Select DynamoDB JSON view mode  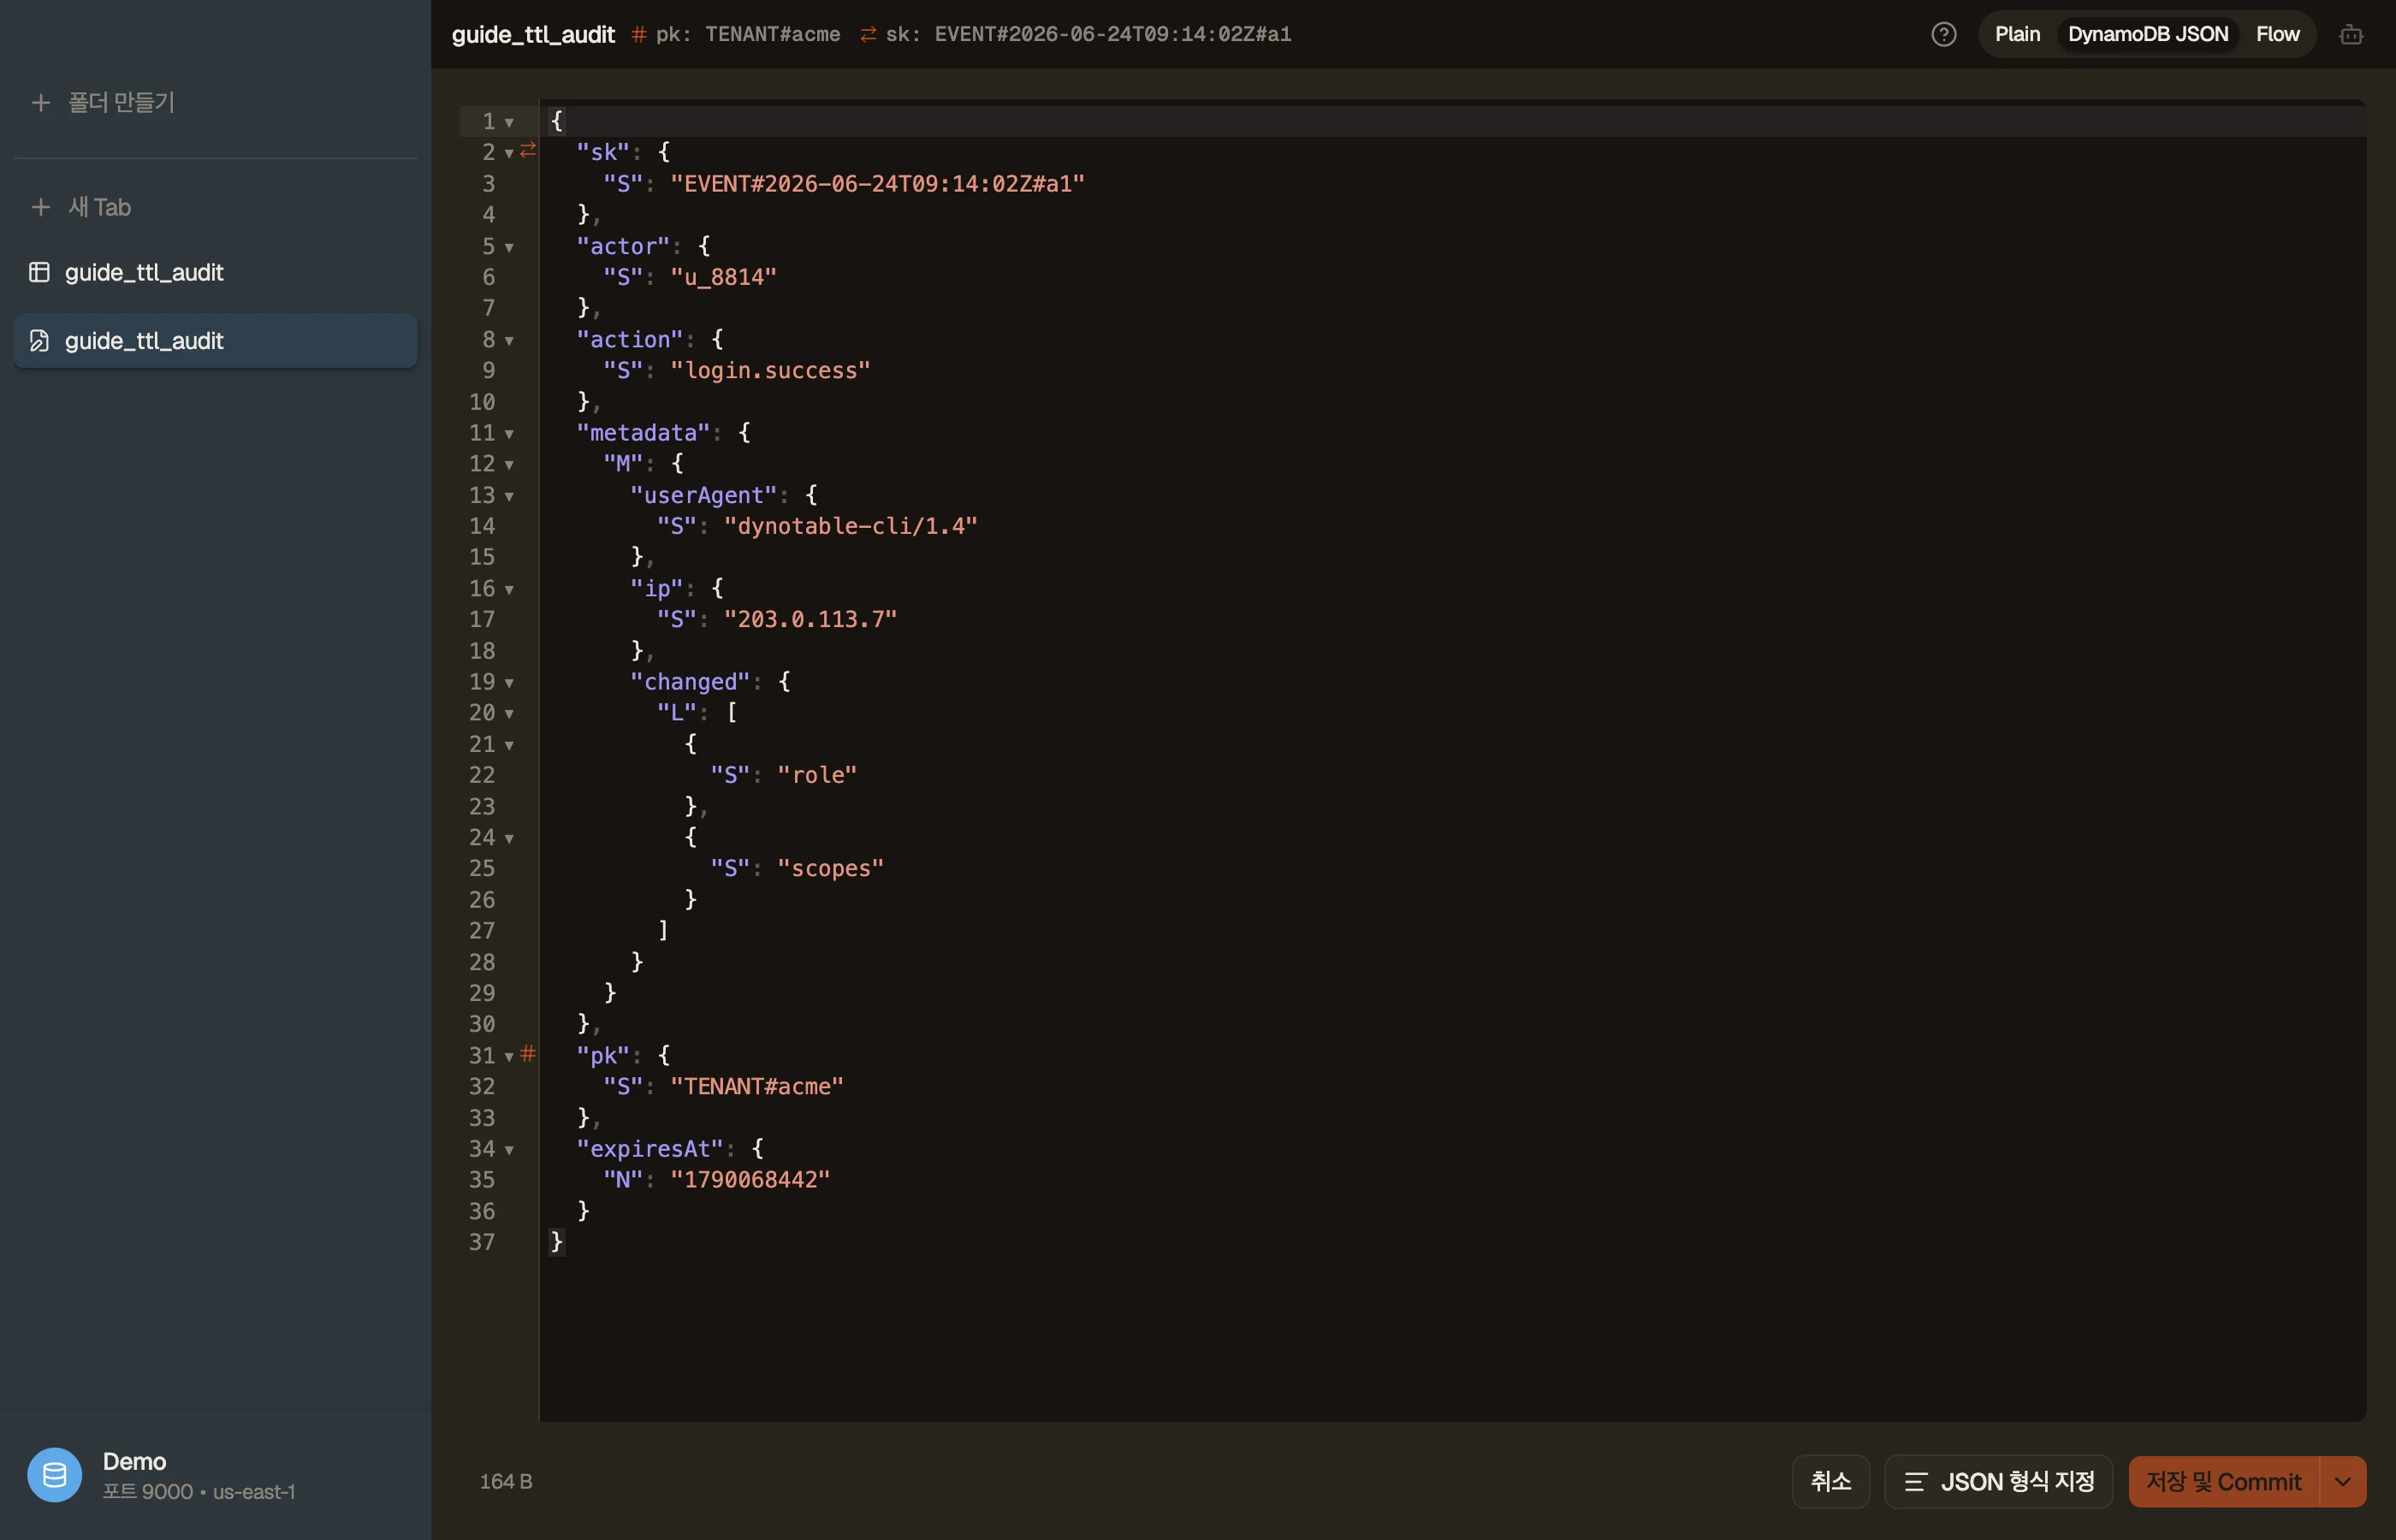click(2148, 34)
